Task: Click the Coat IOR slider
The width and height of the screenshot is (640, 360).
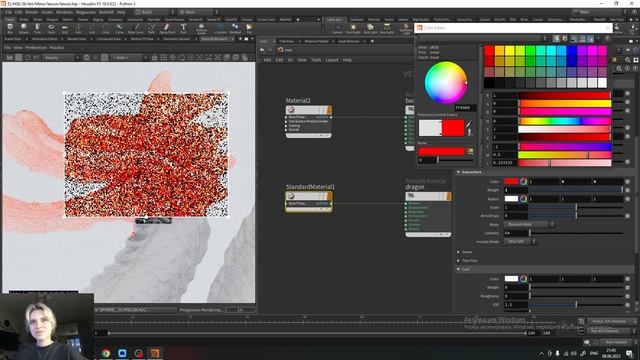Action: point(576,304)
